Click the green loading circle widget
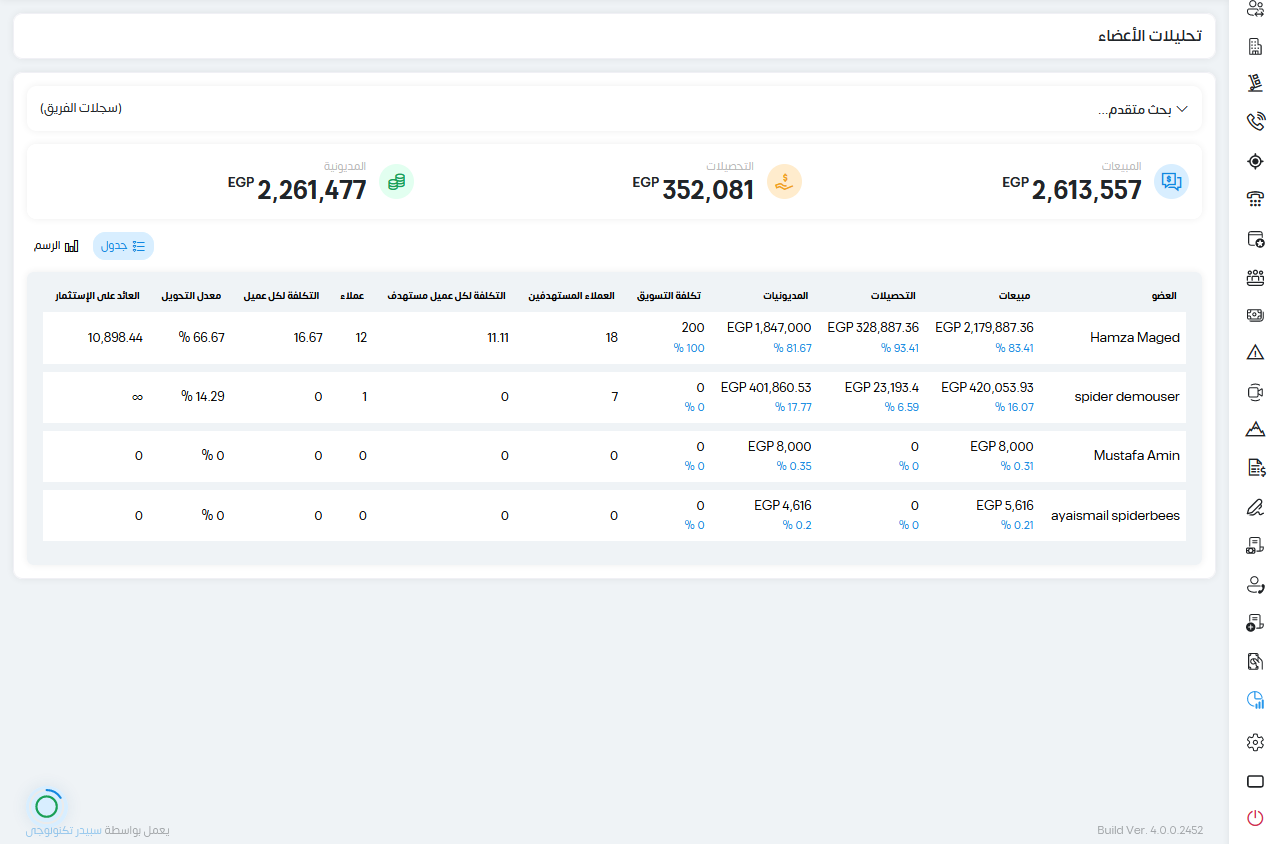Viewport: 1279px width, 844px height. pyautogui.click(x=47, y=805)
